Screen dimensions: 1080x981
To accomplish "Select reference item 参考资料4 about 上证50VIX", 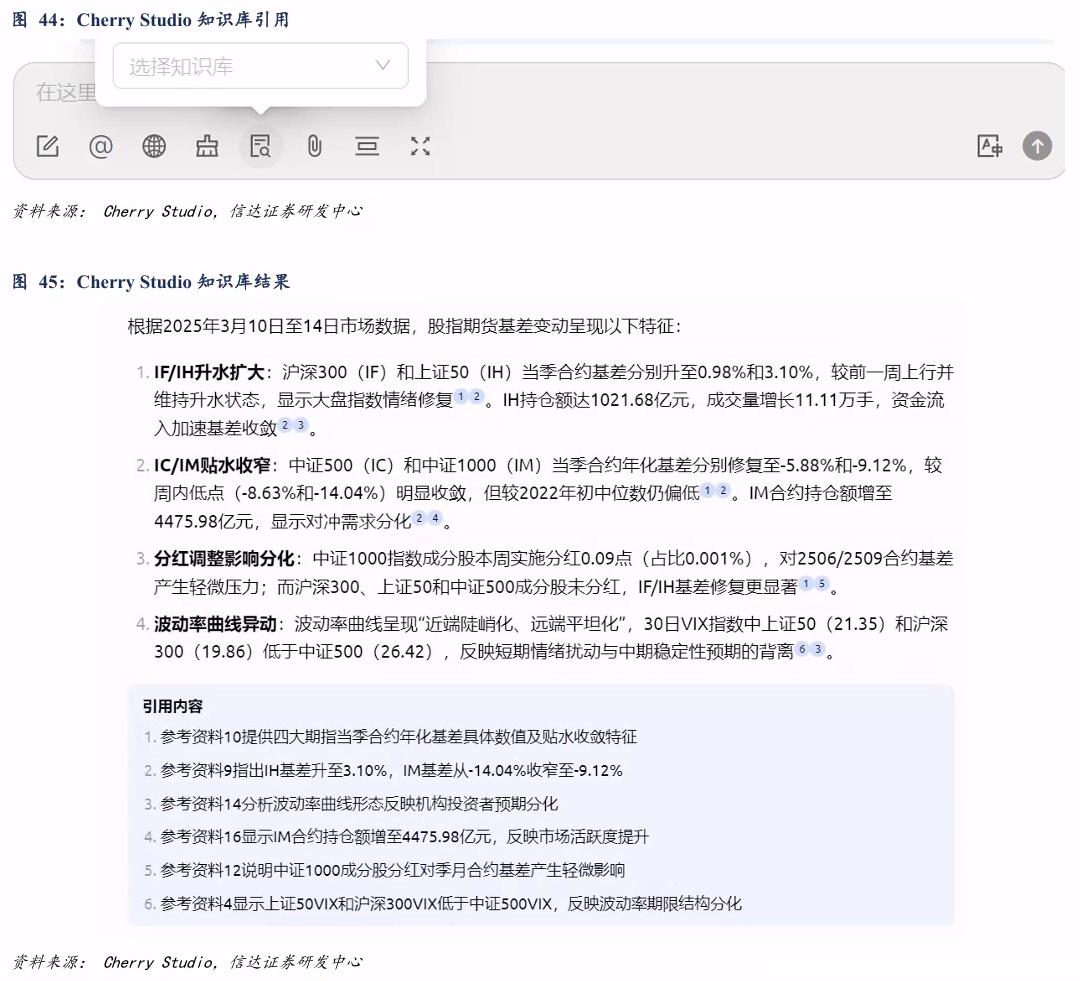I will (450, 904).
